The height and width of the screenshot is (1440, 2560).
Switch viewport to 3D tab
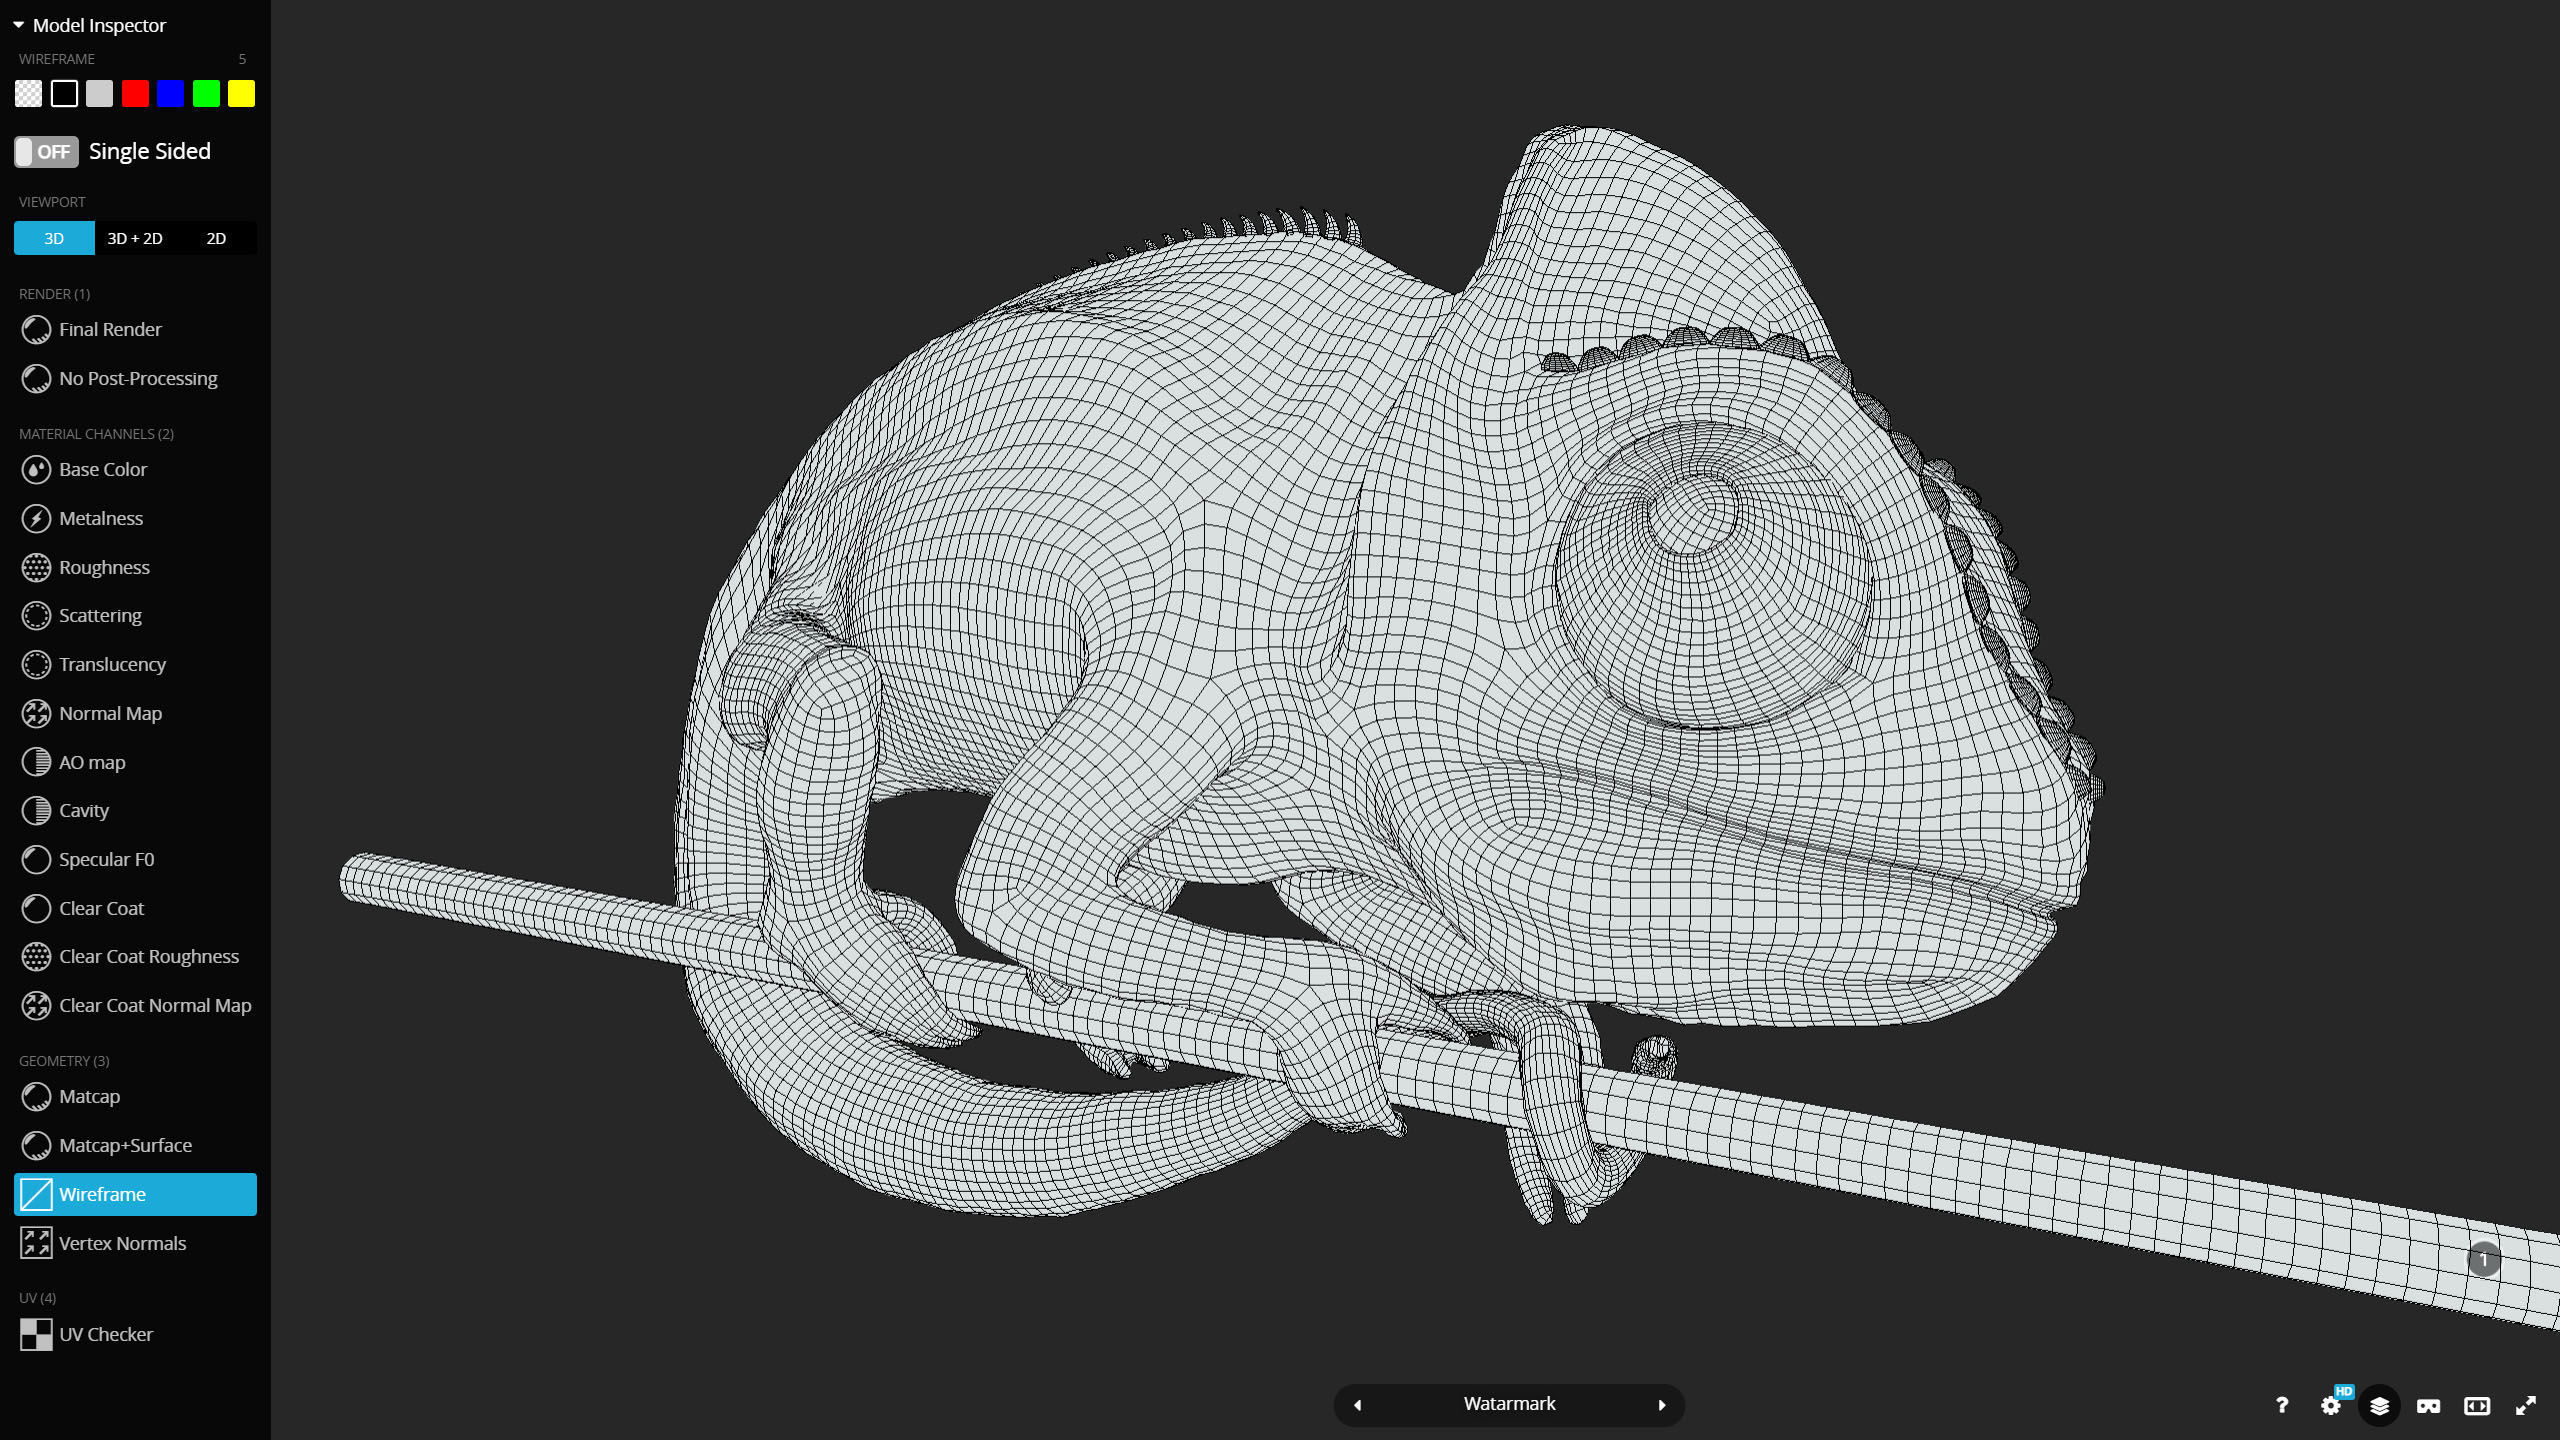pyautogui.click(x=54, y=238)
